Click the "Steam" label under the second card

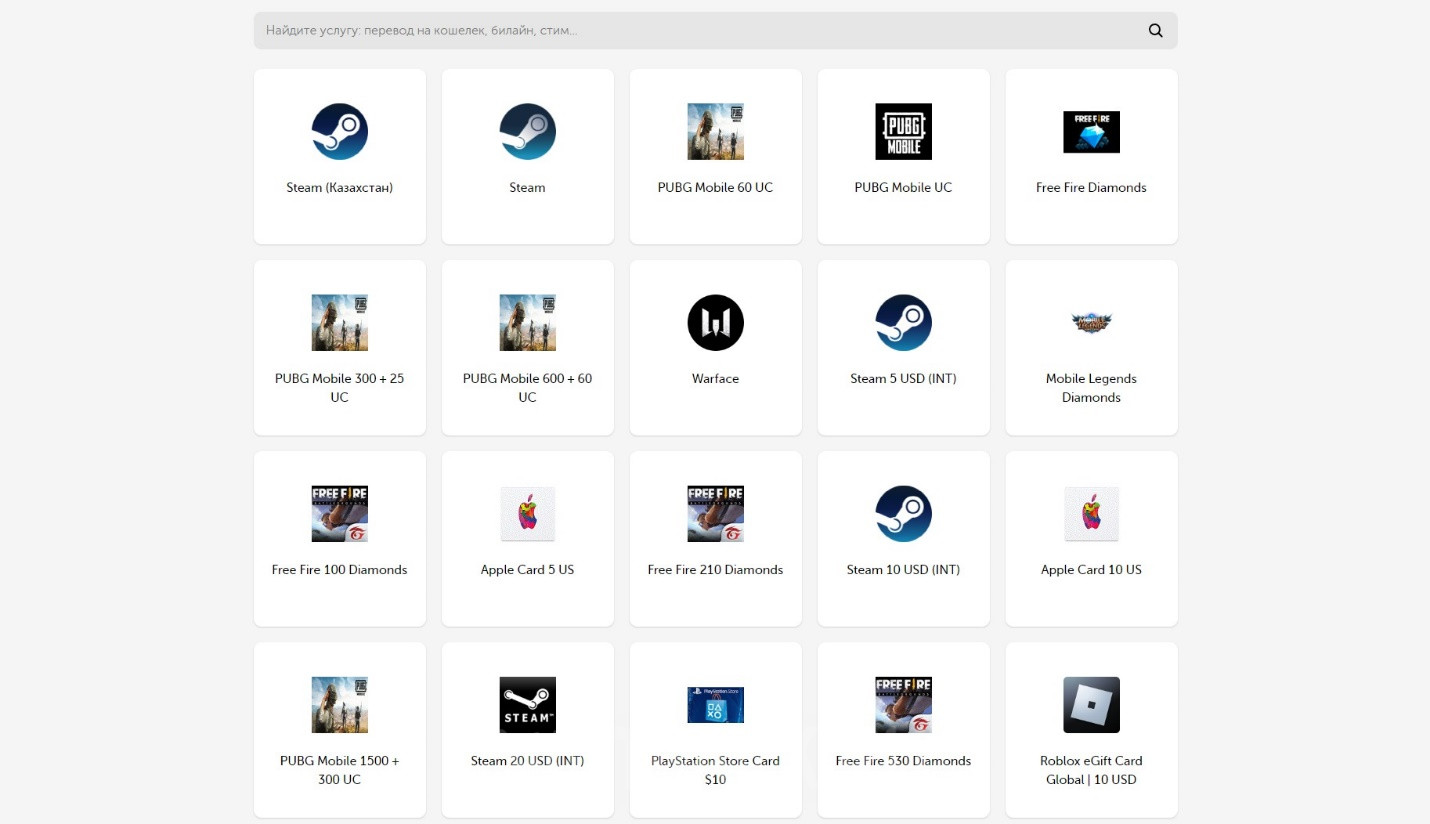[528, 188]
